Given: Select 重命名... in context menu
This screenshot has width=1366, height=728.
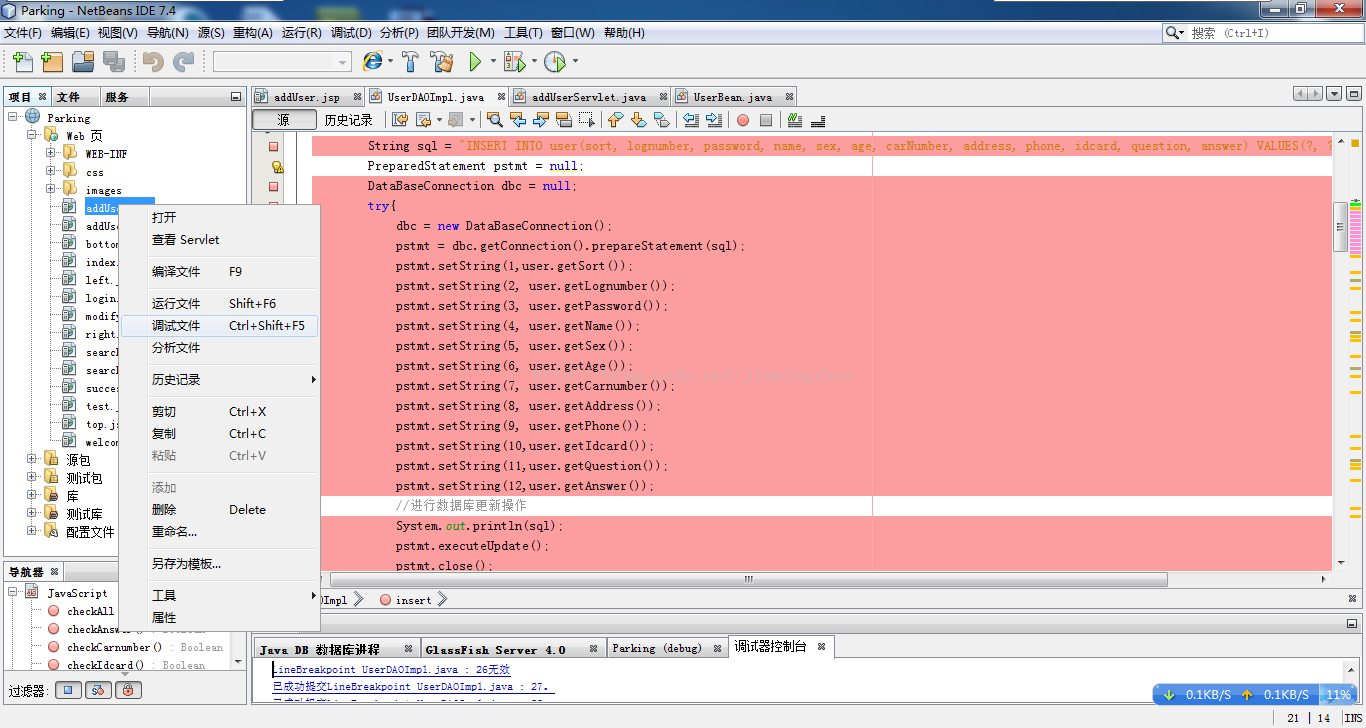Looking at the screenshot, I should click(219, 531).
